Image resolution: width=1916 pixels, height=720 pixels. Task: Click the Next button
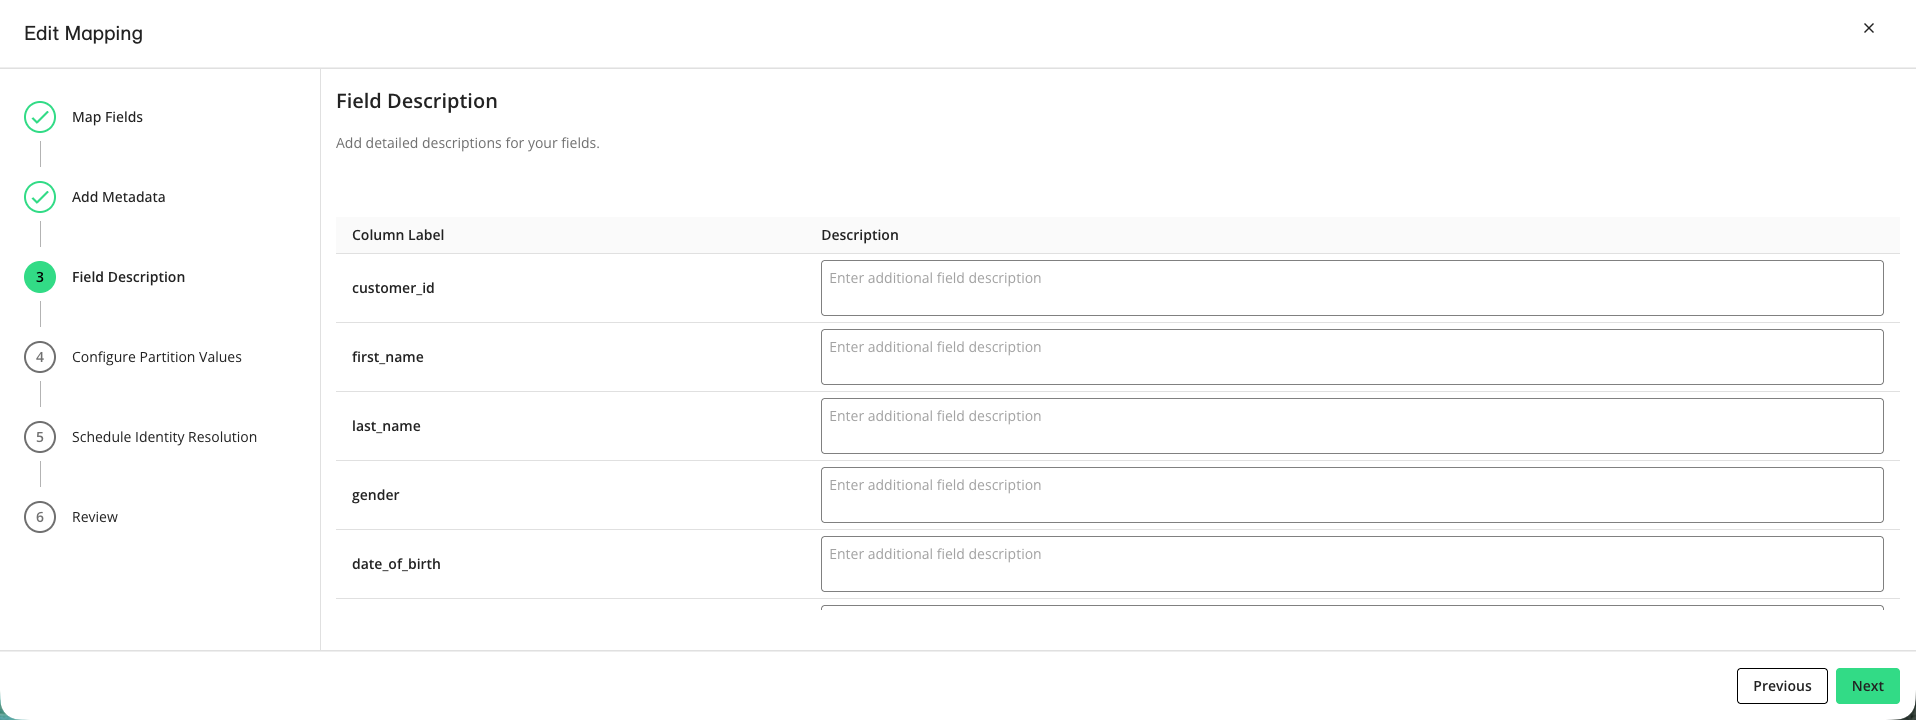(x=1867, y=686)
